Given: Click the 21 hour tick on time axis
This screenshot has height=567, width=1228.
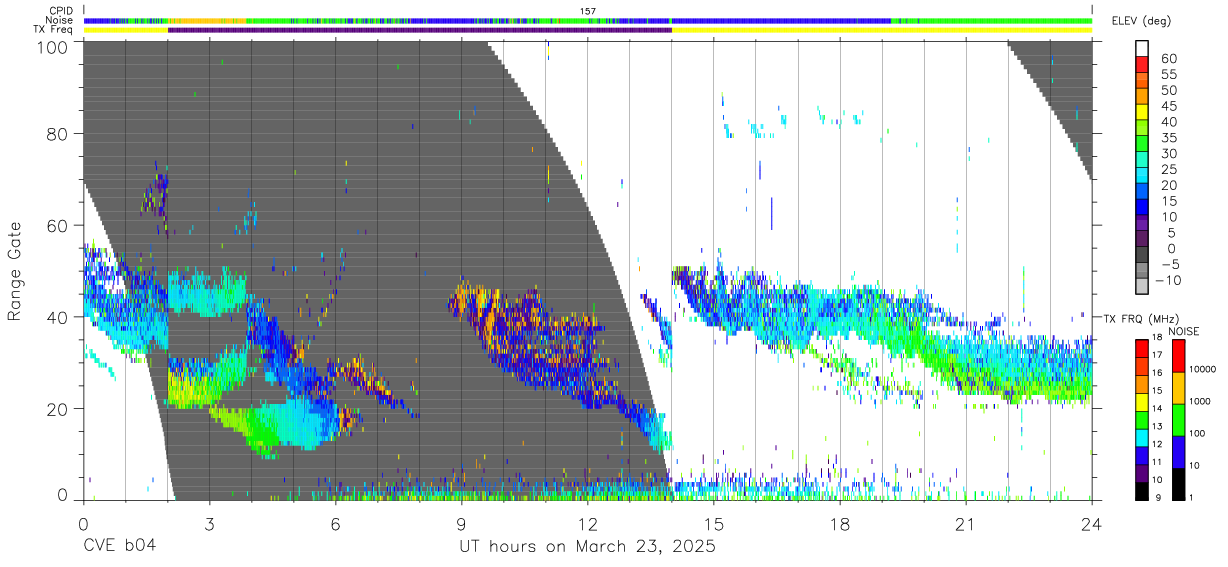Looking at the screenshot, I should coord(966,523).
